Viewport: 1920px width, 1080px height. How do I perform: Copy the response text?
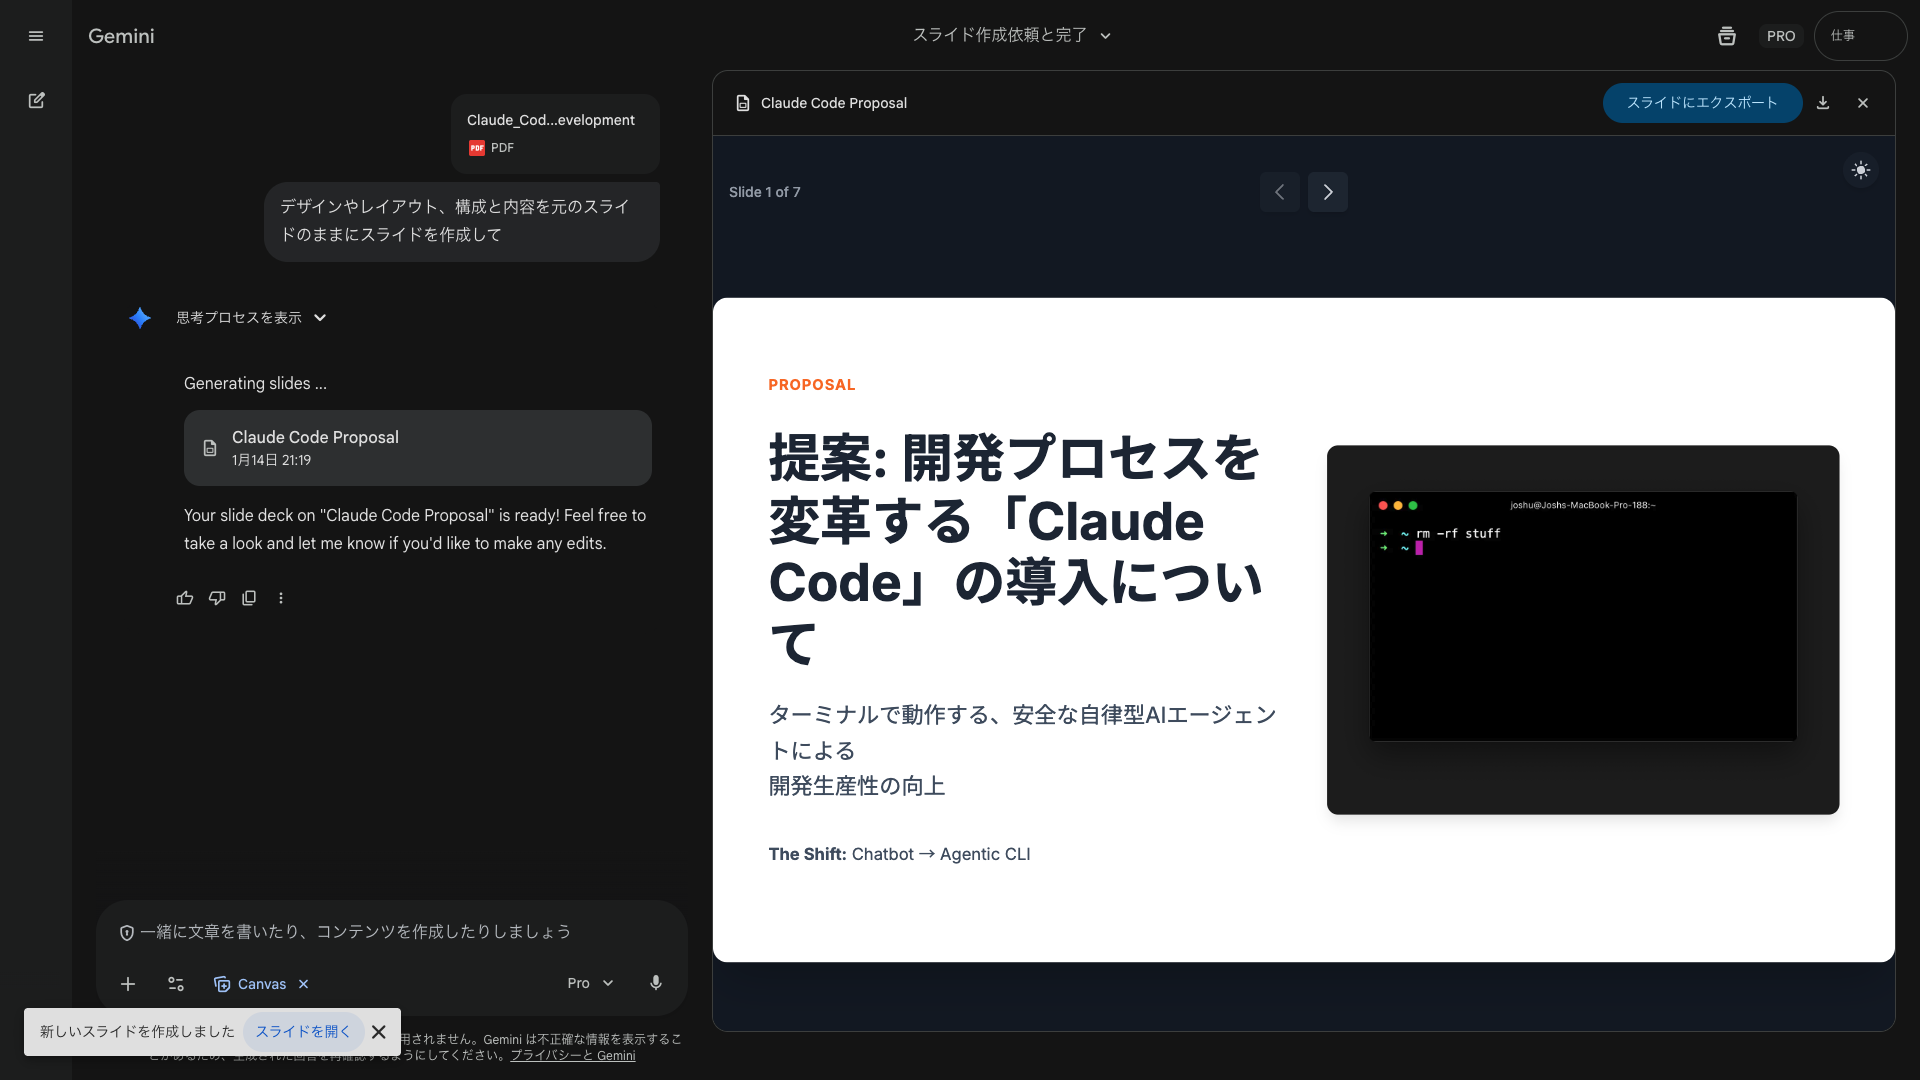point(249,598)
